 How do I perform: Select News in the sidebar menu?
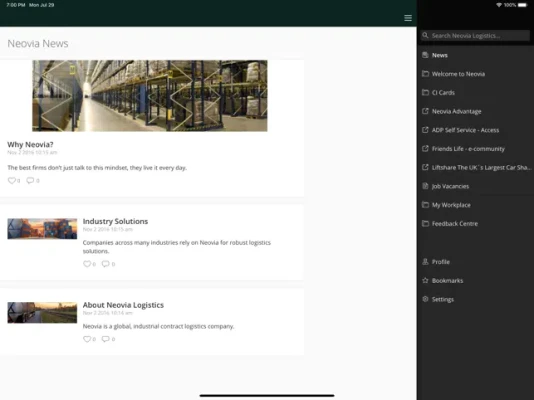click(440, 55)
